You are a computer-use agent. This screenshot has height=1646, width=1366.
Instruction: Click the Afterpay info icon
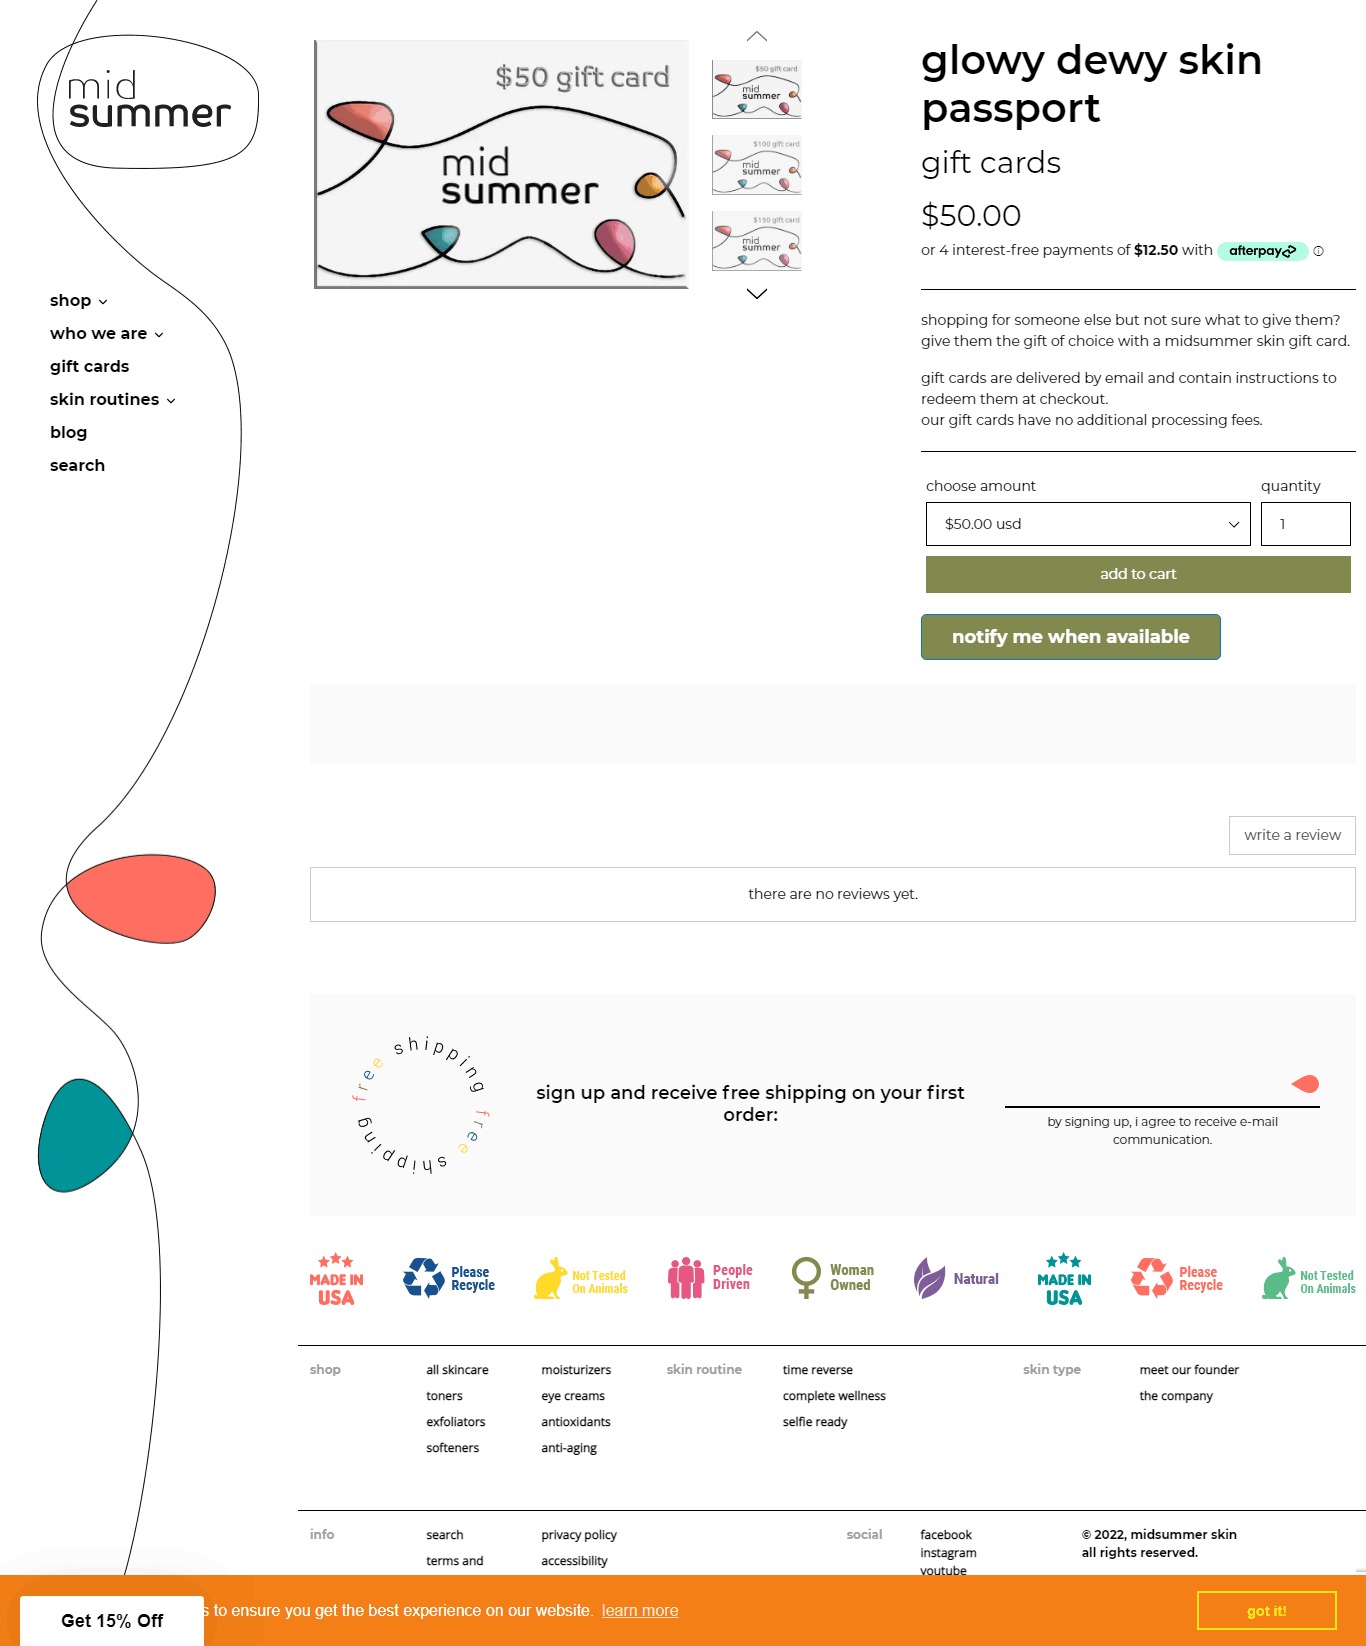tap(1318, 251)
